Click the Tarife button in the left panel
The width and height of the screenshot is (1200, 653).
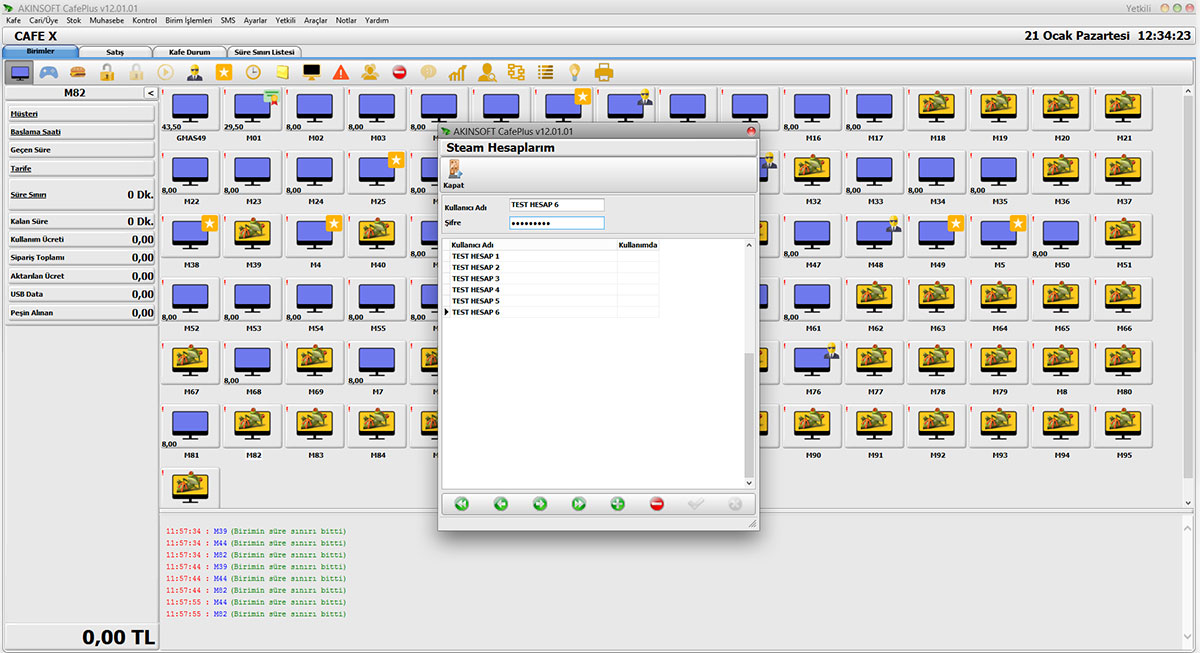pyautogui.click(x=22, y=169)
